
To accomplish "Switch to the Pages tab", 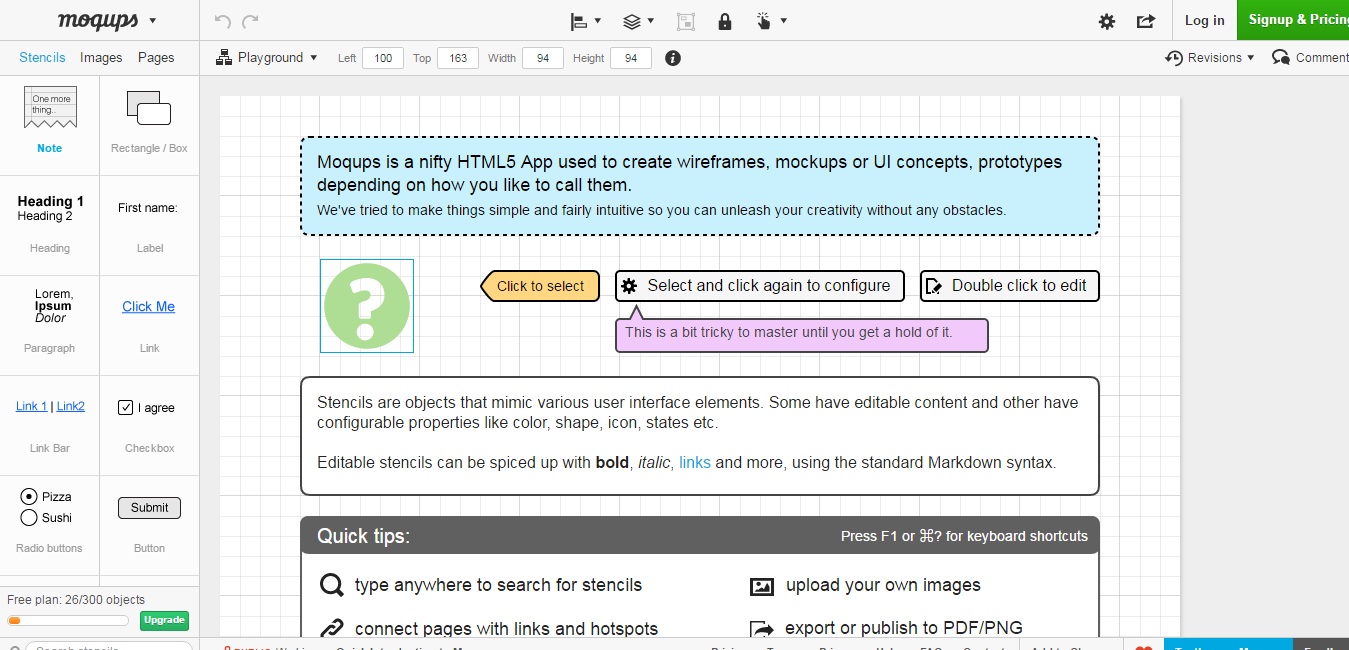I will click(x=156, y=58).
